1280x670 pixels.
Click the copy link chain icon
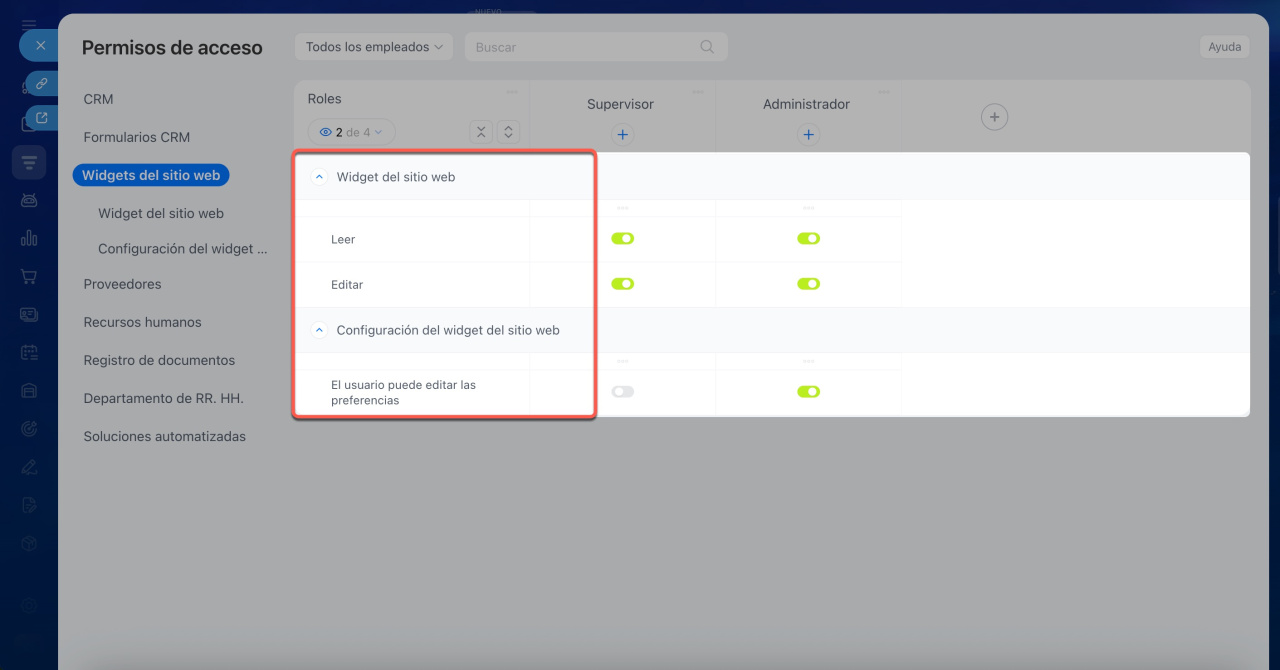pyautogui.click(x=42, y=84)
